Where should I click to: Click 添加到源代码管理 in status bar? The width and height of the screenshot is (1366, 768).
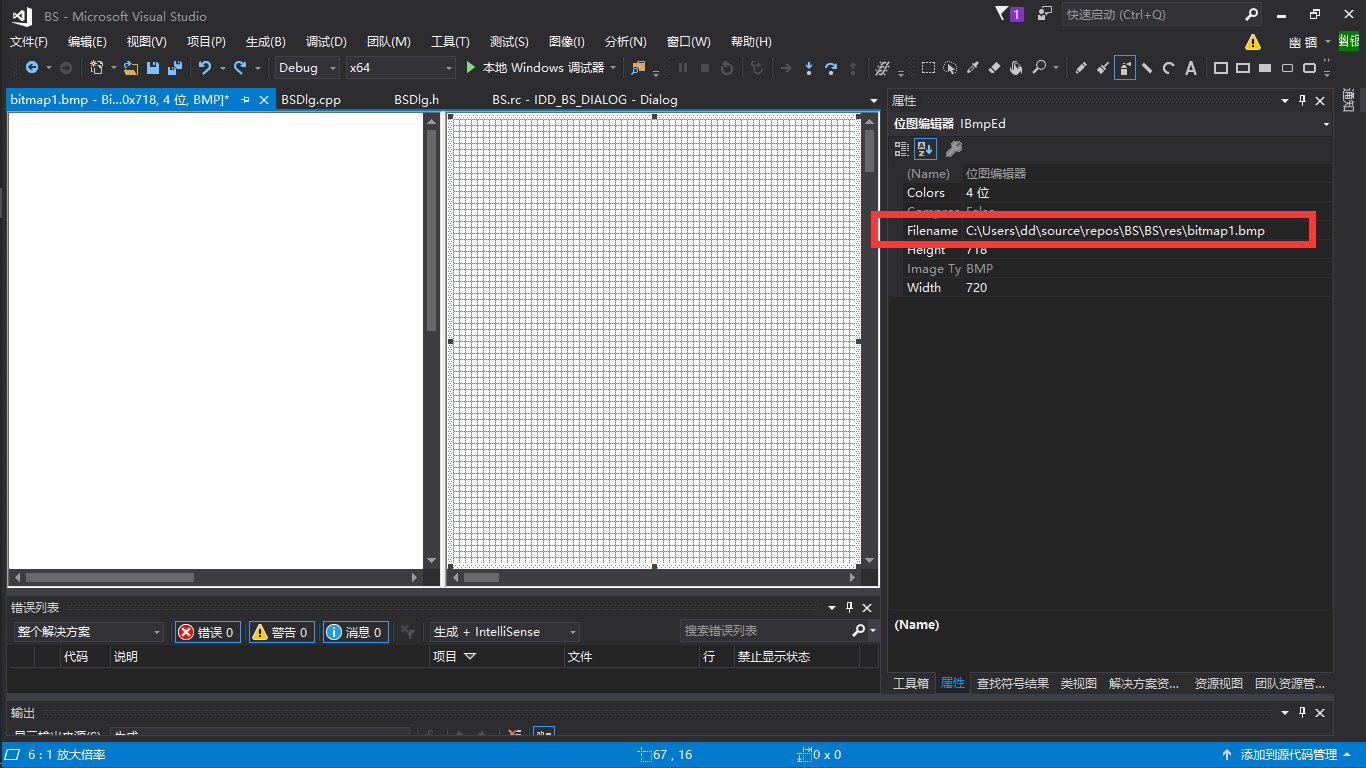(x=1289, y=754)
